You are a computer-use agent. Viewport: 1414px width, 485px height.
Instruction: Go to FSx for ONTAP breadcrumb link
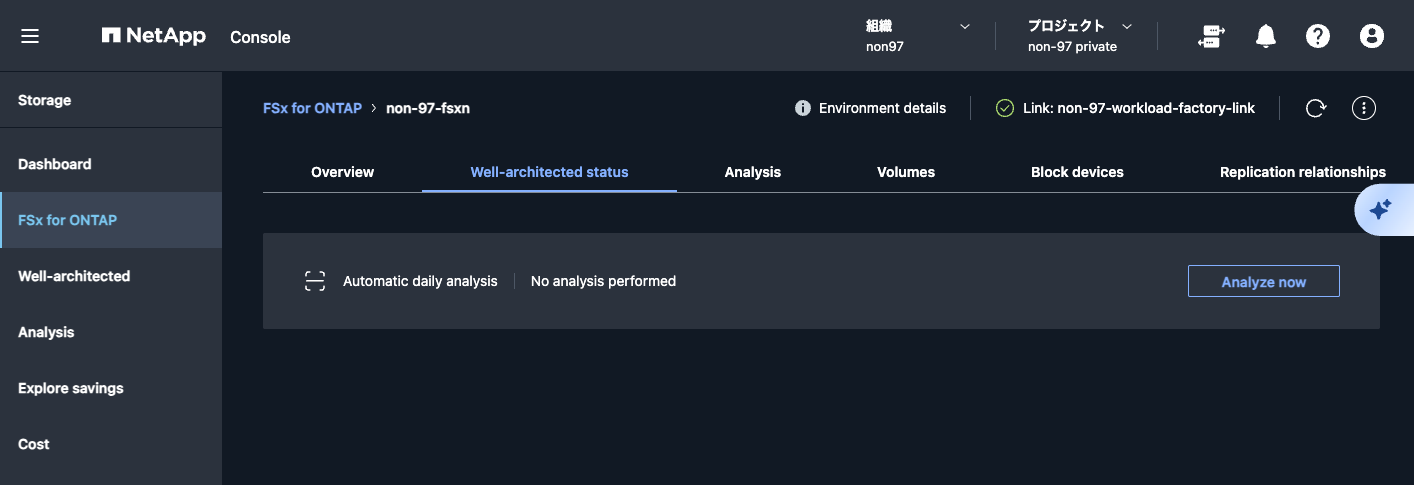click(312, 108)
